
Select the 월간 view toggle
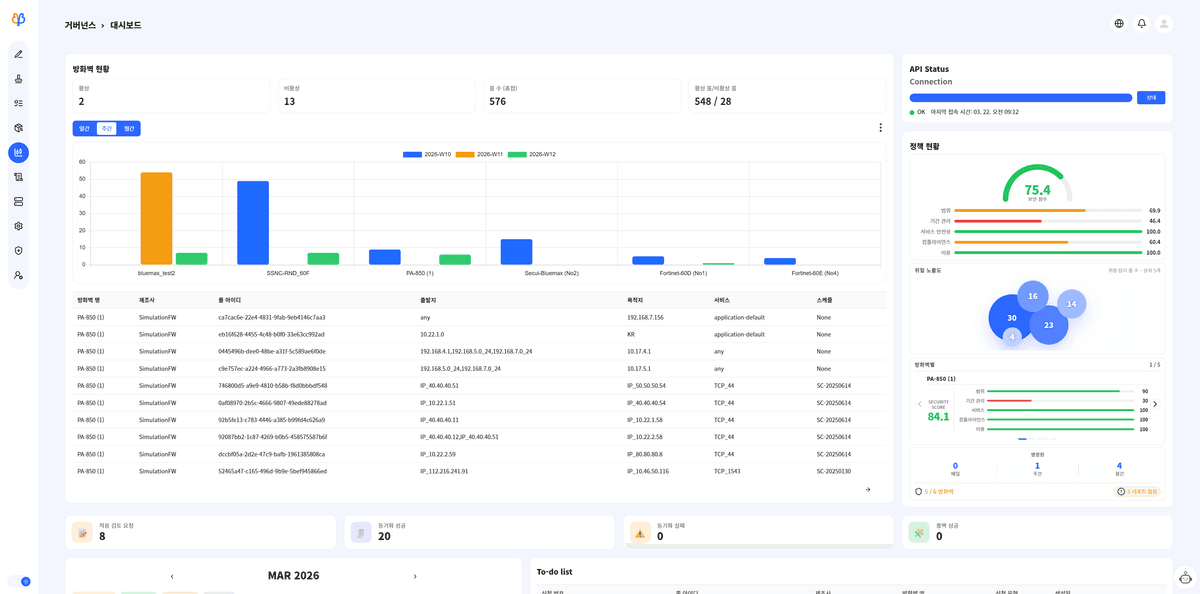tap(129, 128)
